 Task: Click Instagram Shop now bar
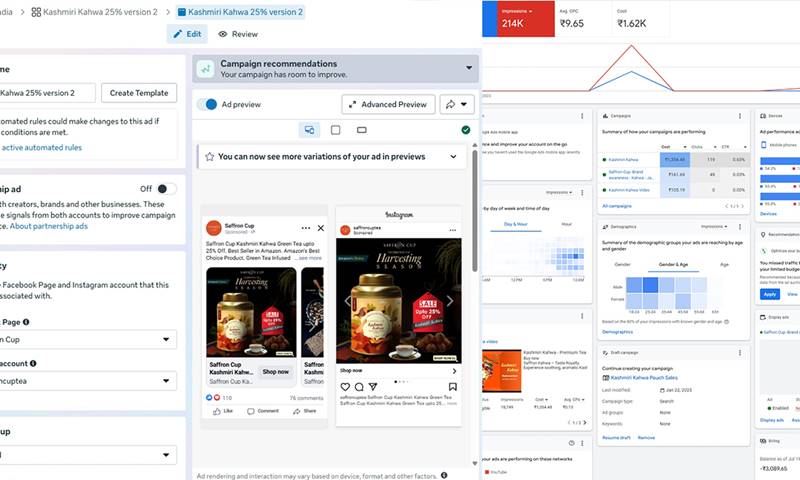point(398,371)
